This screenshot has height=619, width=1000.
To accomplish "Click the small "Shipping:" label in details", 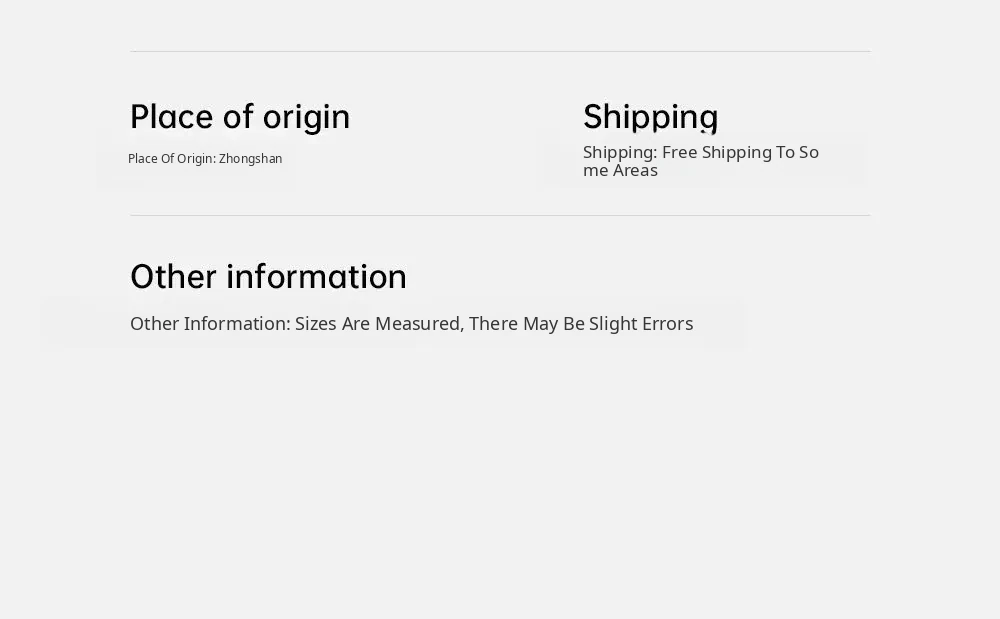I will click(x=620, y=152).
